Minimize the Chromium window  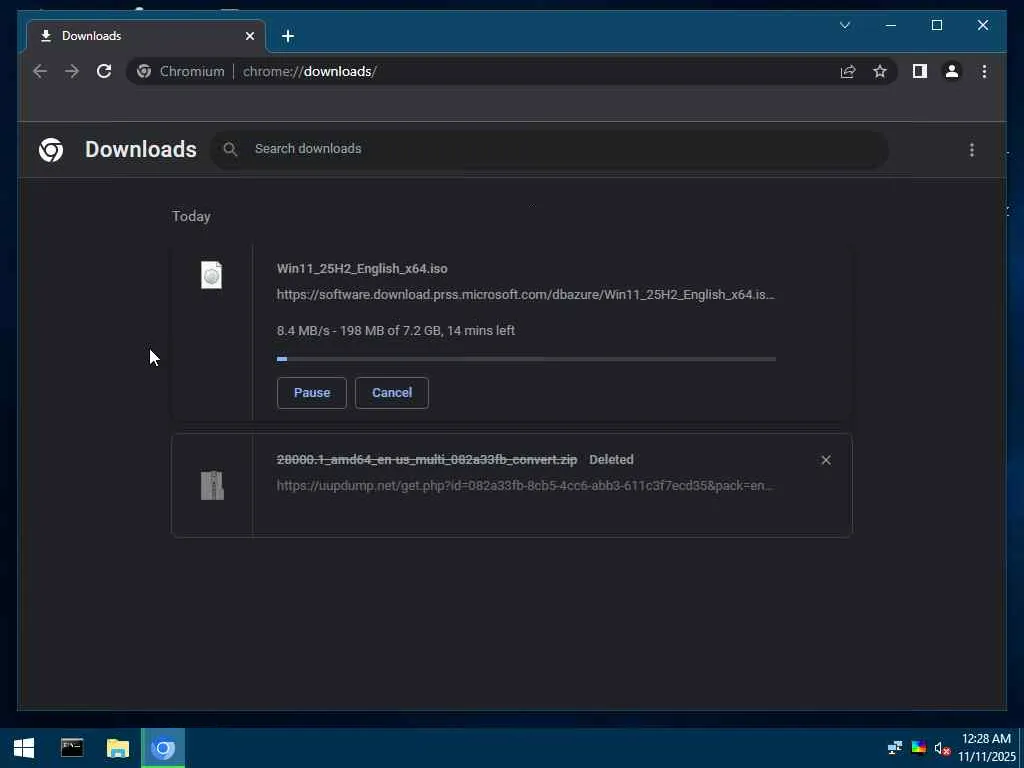coord(891,25)
